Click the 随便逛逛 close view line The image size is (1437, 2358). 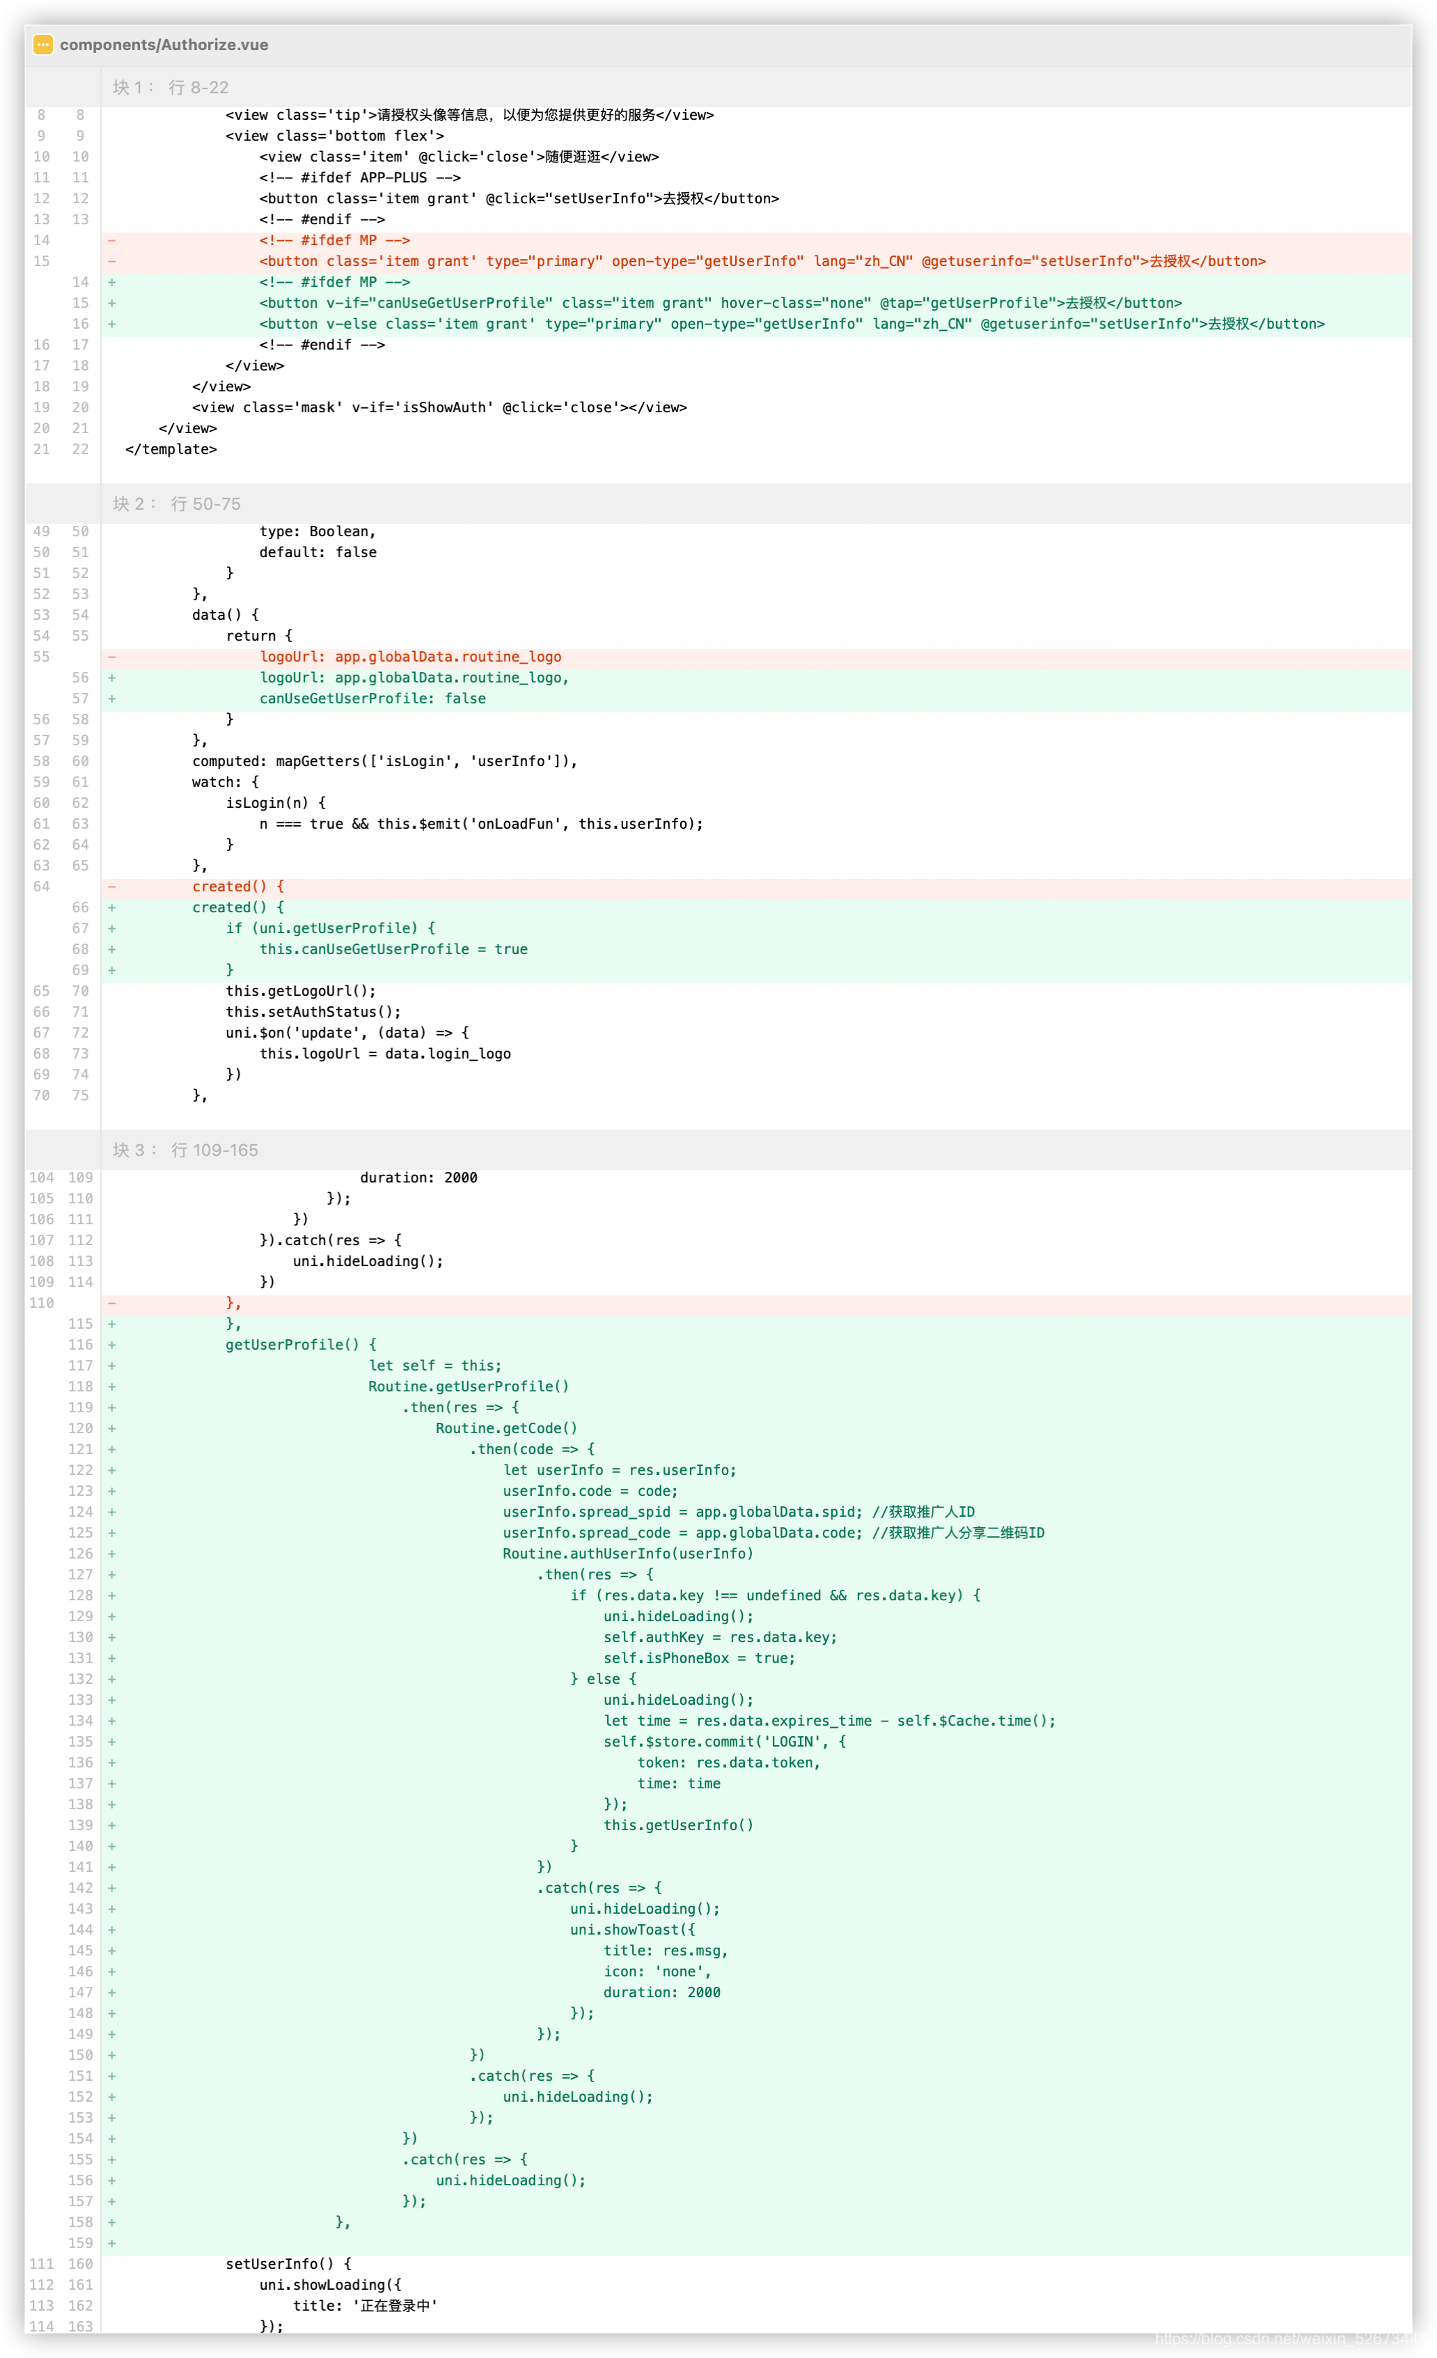pyautogui.click(x=459, y=157)
